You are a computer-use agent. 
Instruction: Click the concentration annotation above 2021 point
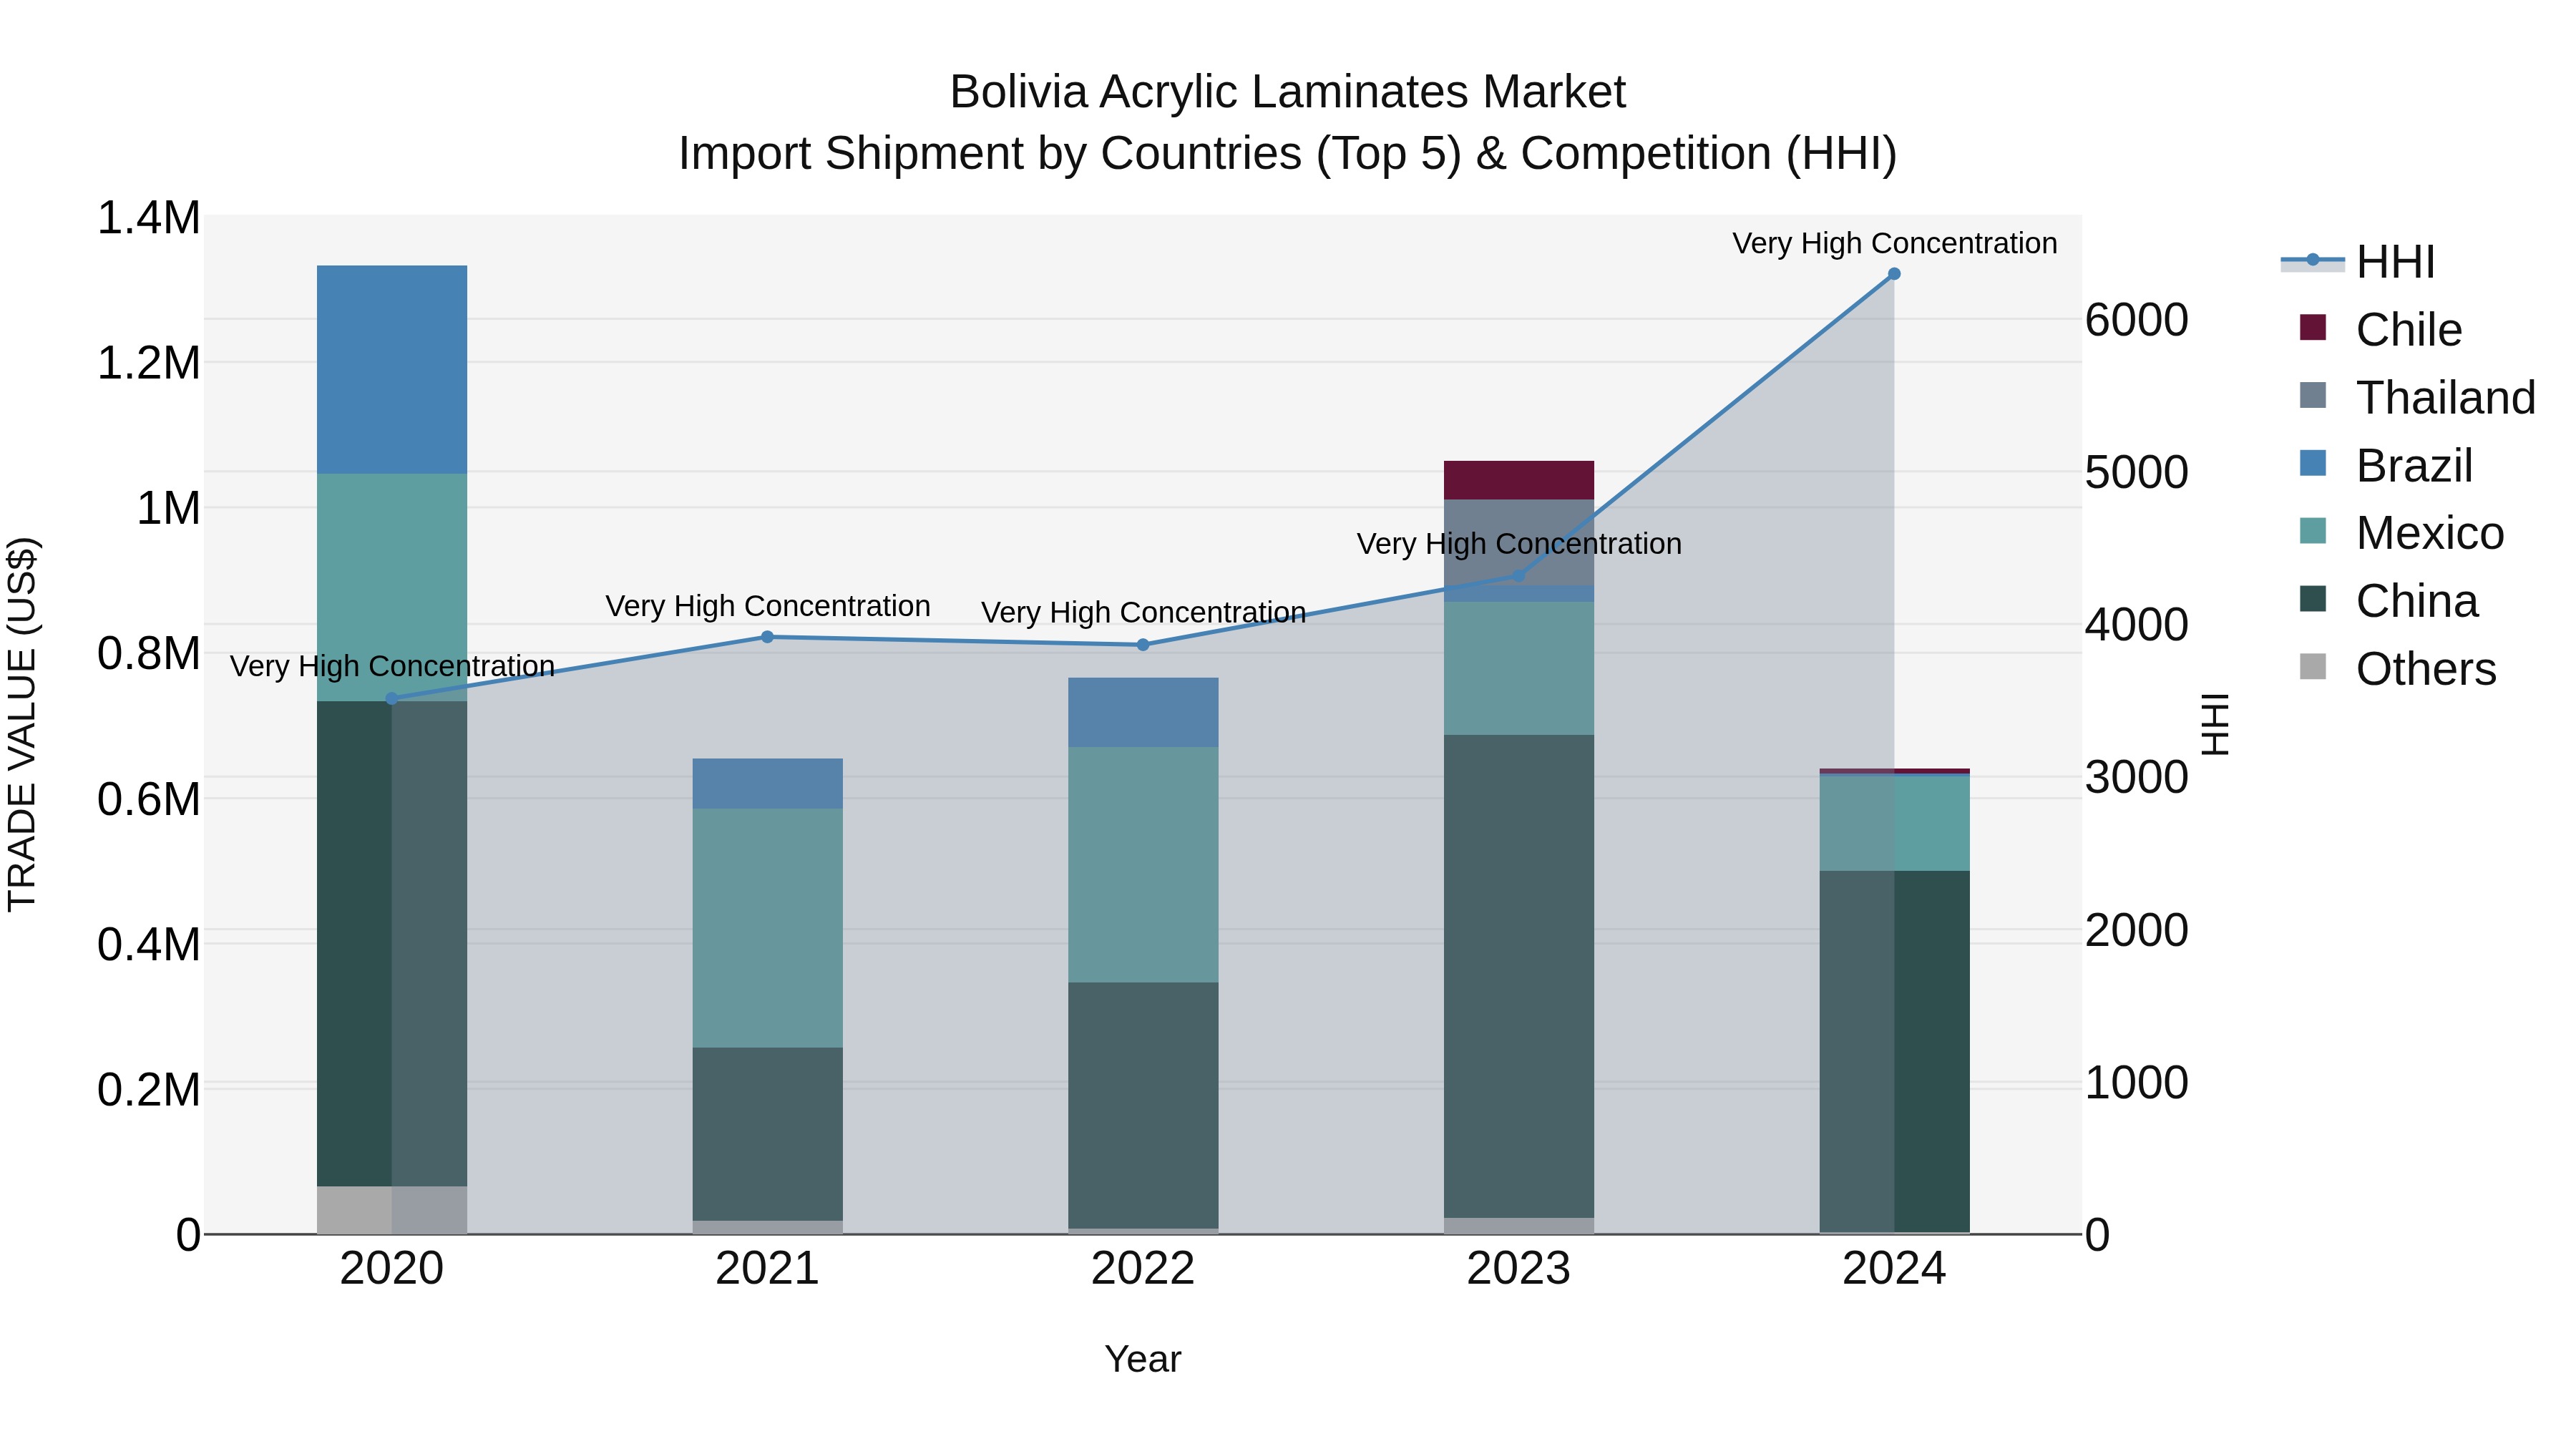click(768, 606)
